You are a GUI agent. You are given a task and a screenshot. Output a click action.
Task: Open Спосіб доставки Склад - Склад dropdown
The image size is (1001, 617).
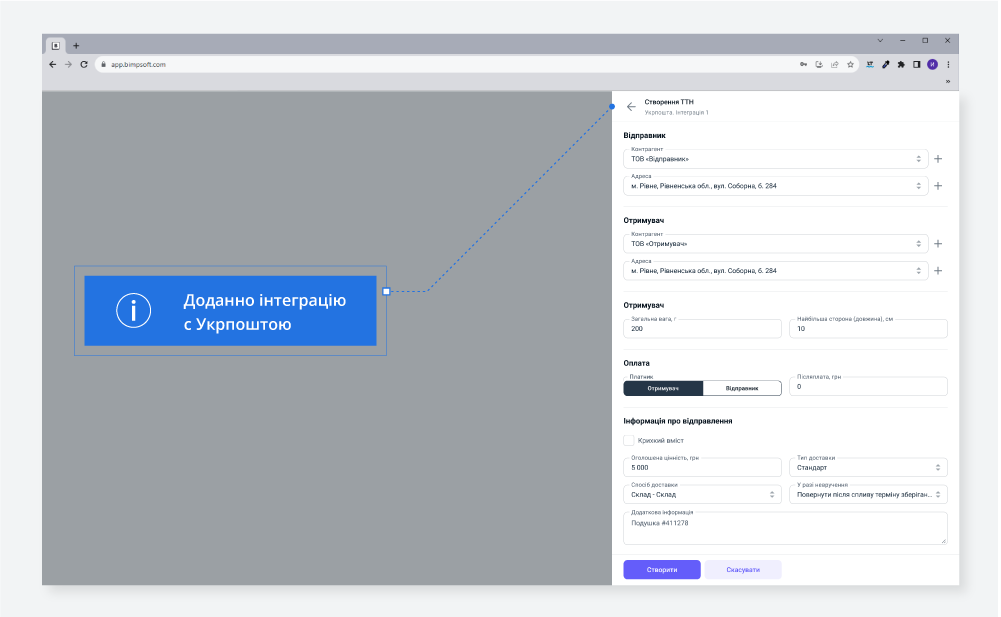[x=702, y=494]
